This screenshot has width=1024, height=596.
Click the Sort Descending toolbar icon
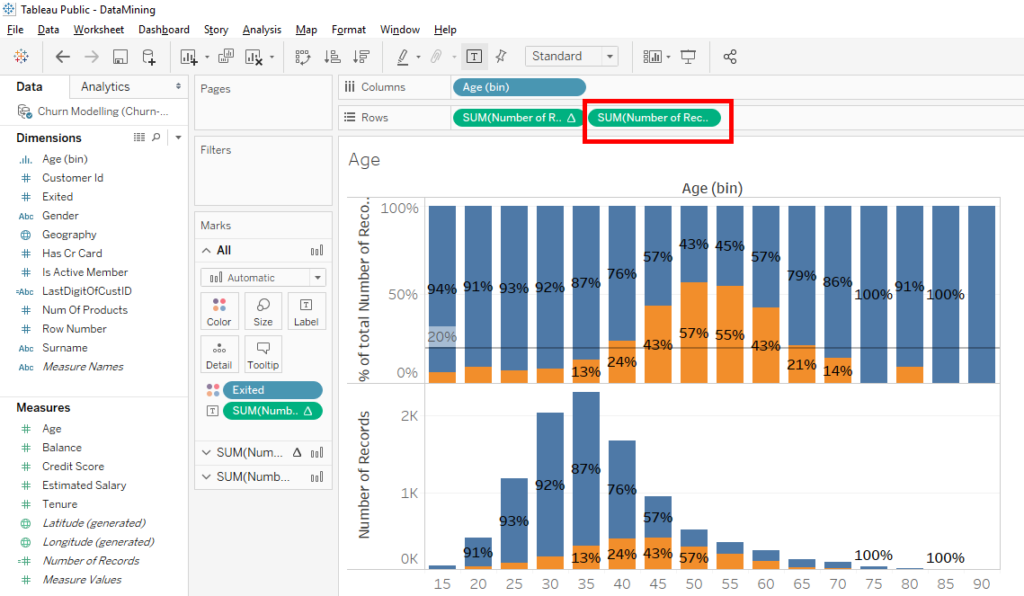(362, 57)
